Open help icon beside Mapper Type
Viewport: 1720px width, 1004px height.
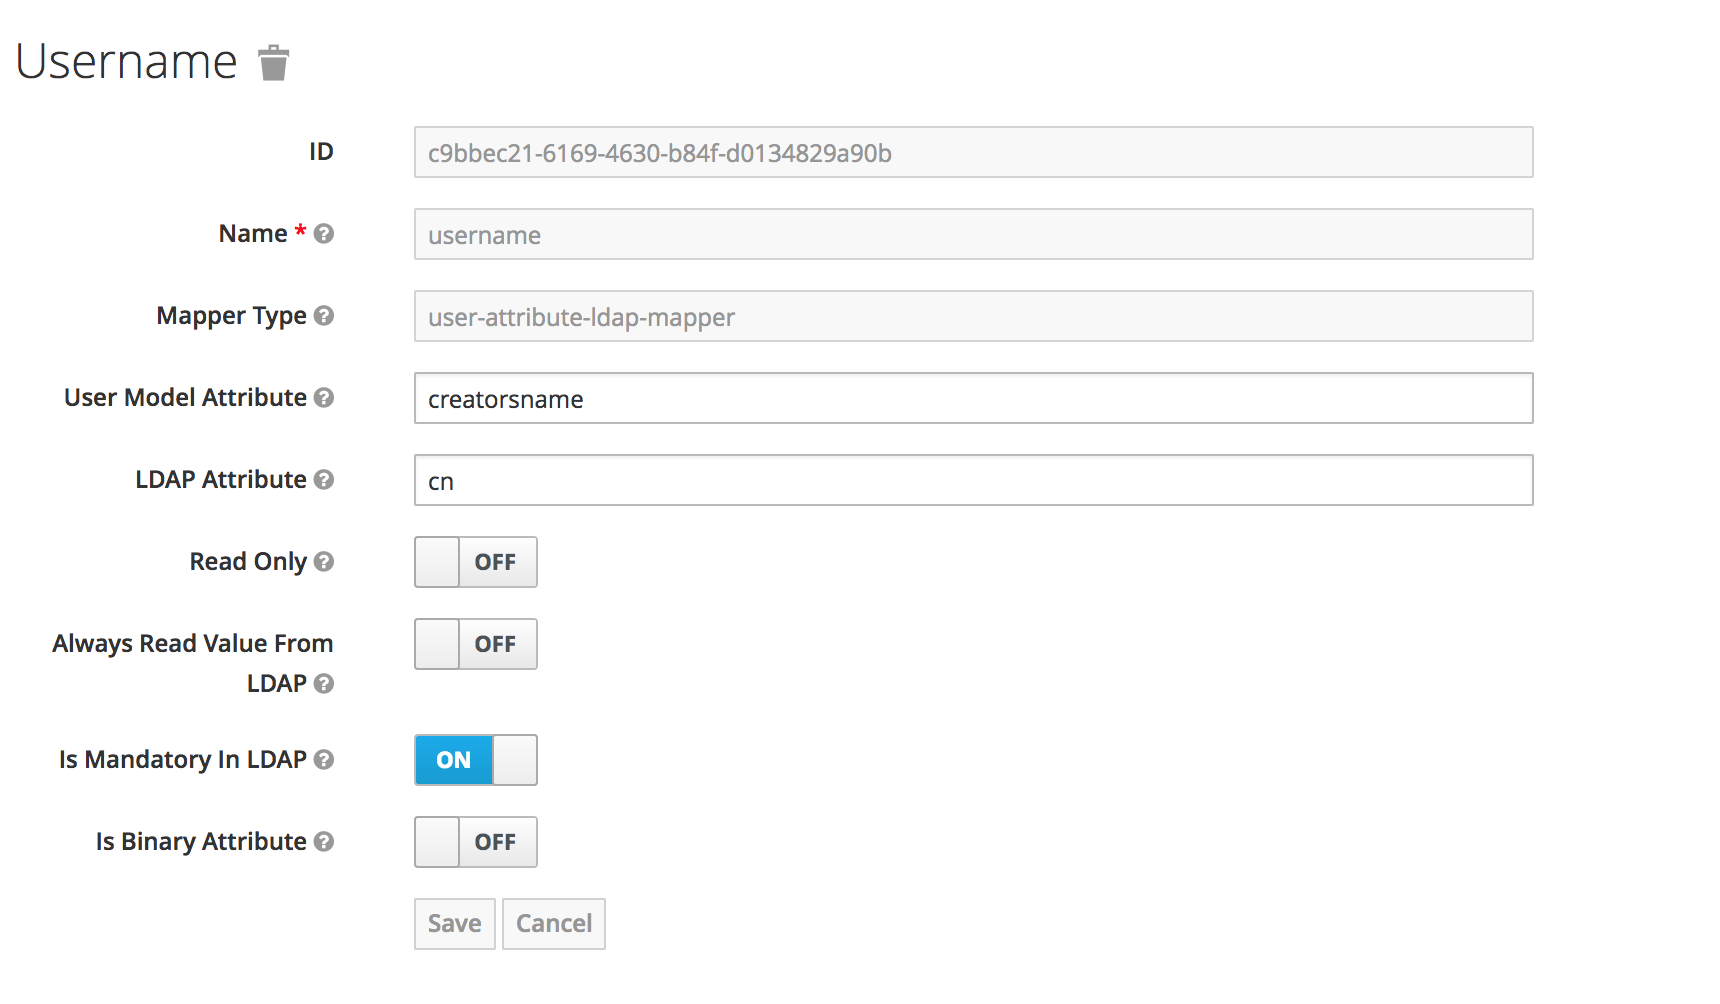point(323,316)
